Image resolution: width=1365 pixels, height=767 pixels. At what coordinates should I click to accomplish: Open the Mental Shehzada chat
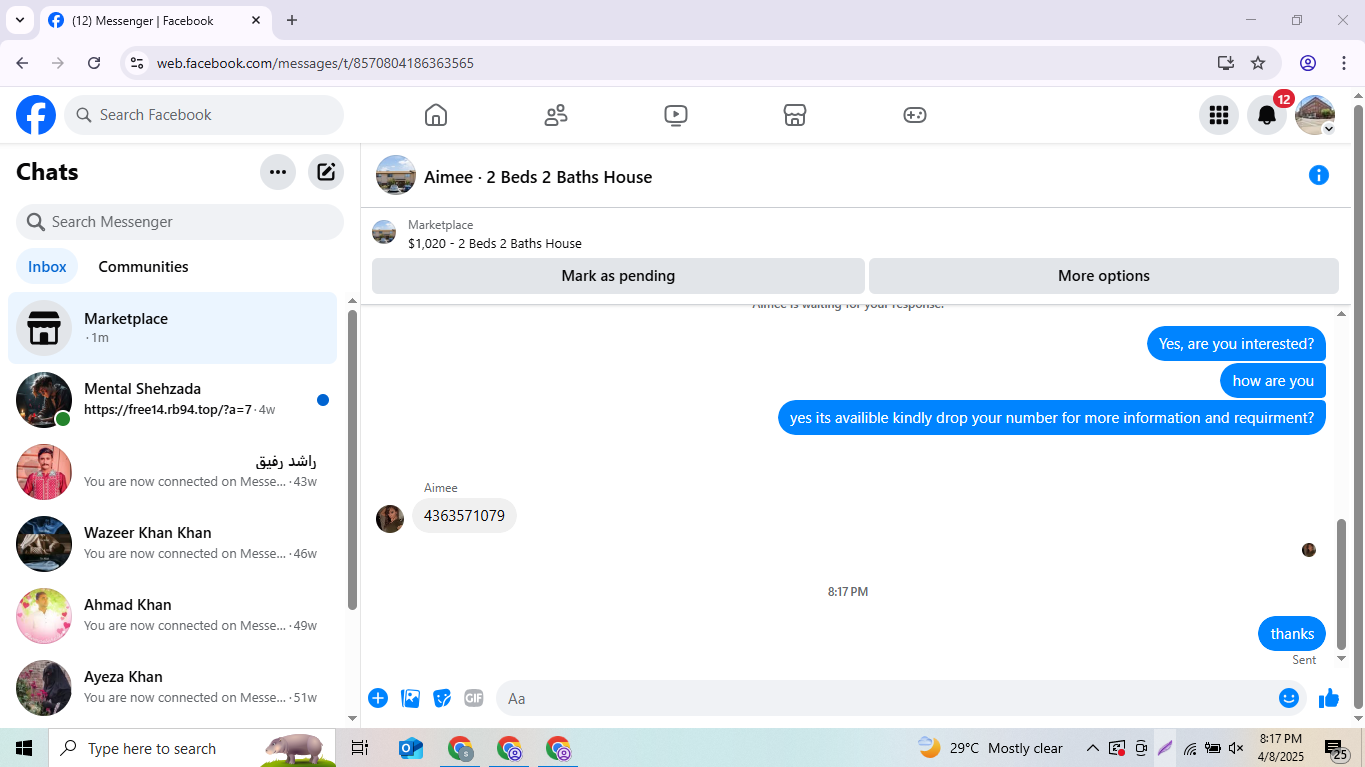(x=172, y=400)
